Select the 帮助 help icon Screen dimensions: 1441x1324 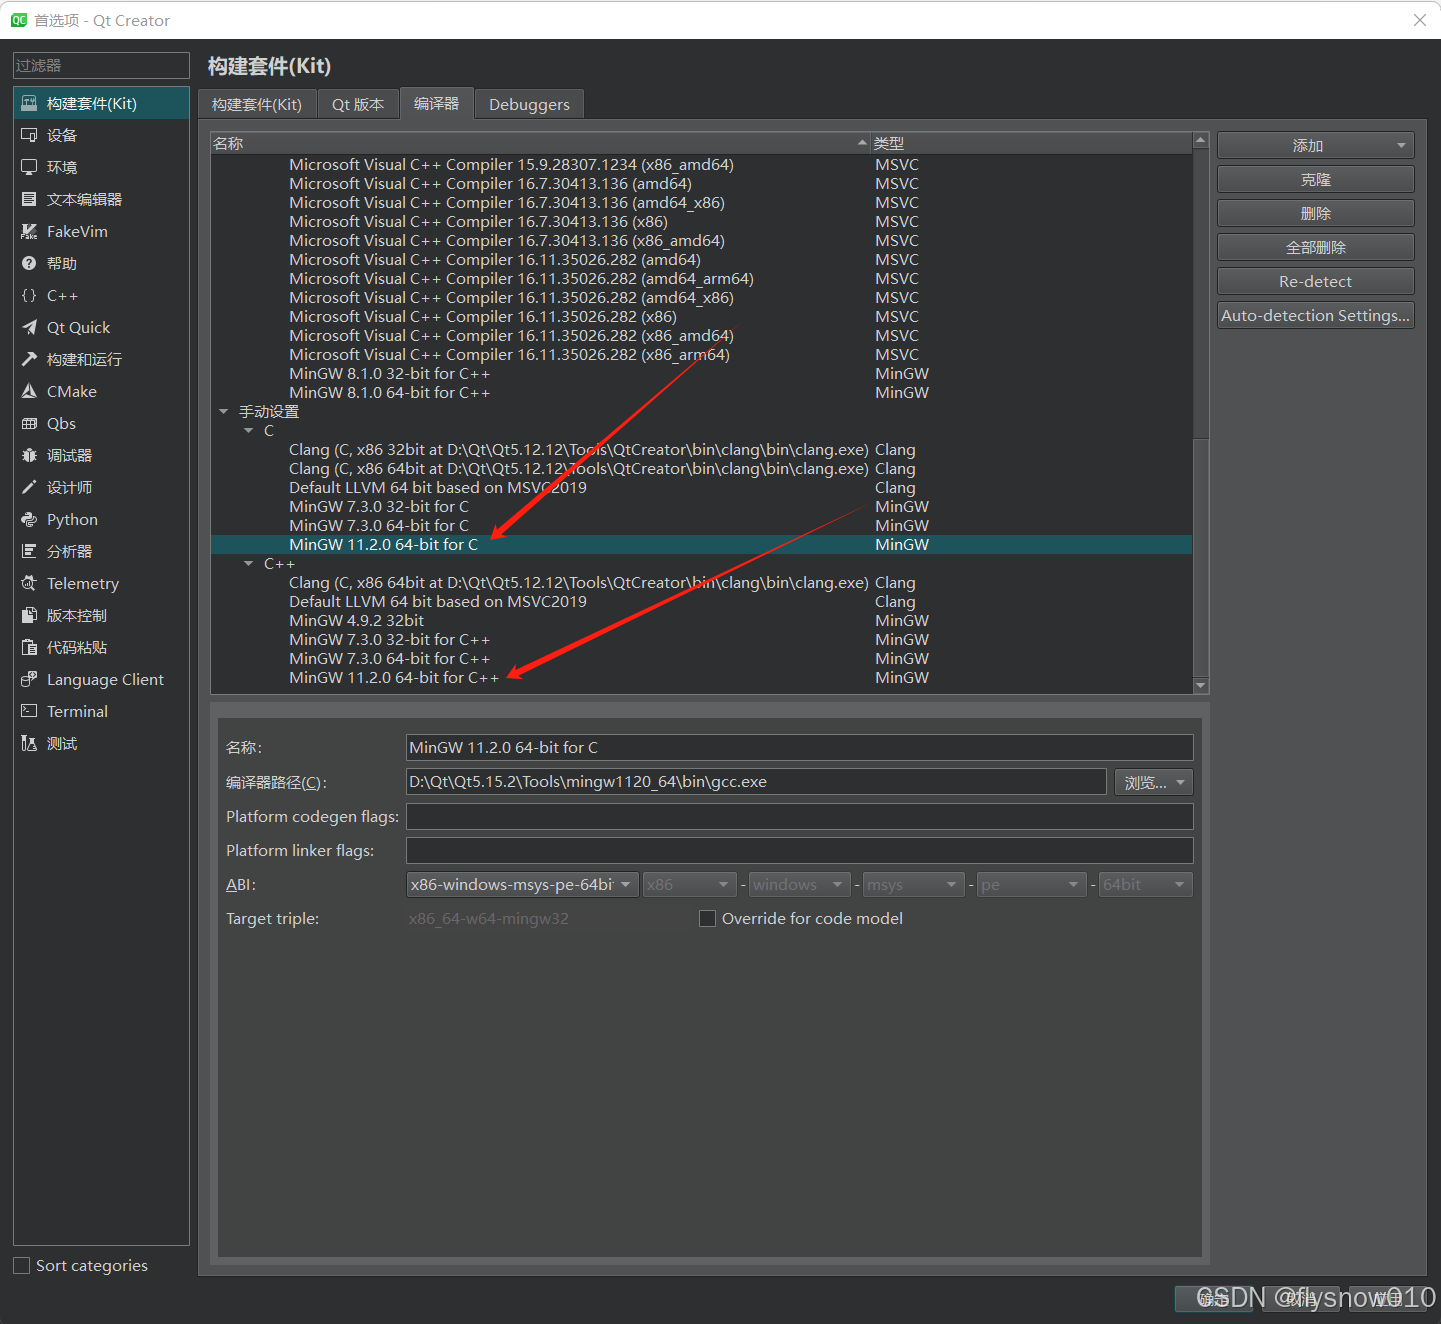29,263
